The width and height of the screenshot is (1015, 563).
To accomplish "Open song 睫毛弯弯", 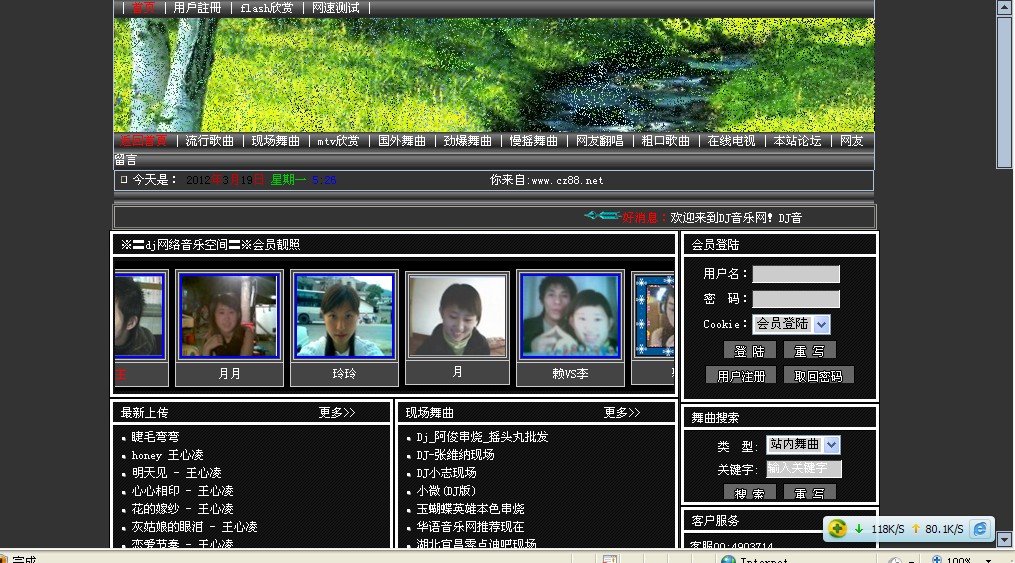I will 155,437.
